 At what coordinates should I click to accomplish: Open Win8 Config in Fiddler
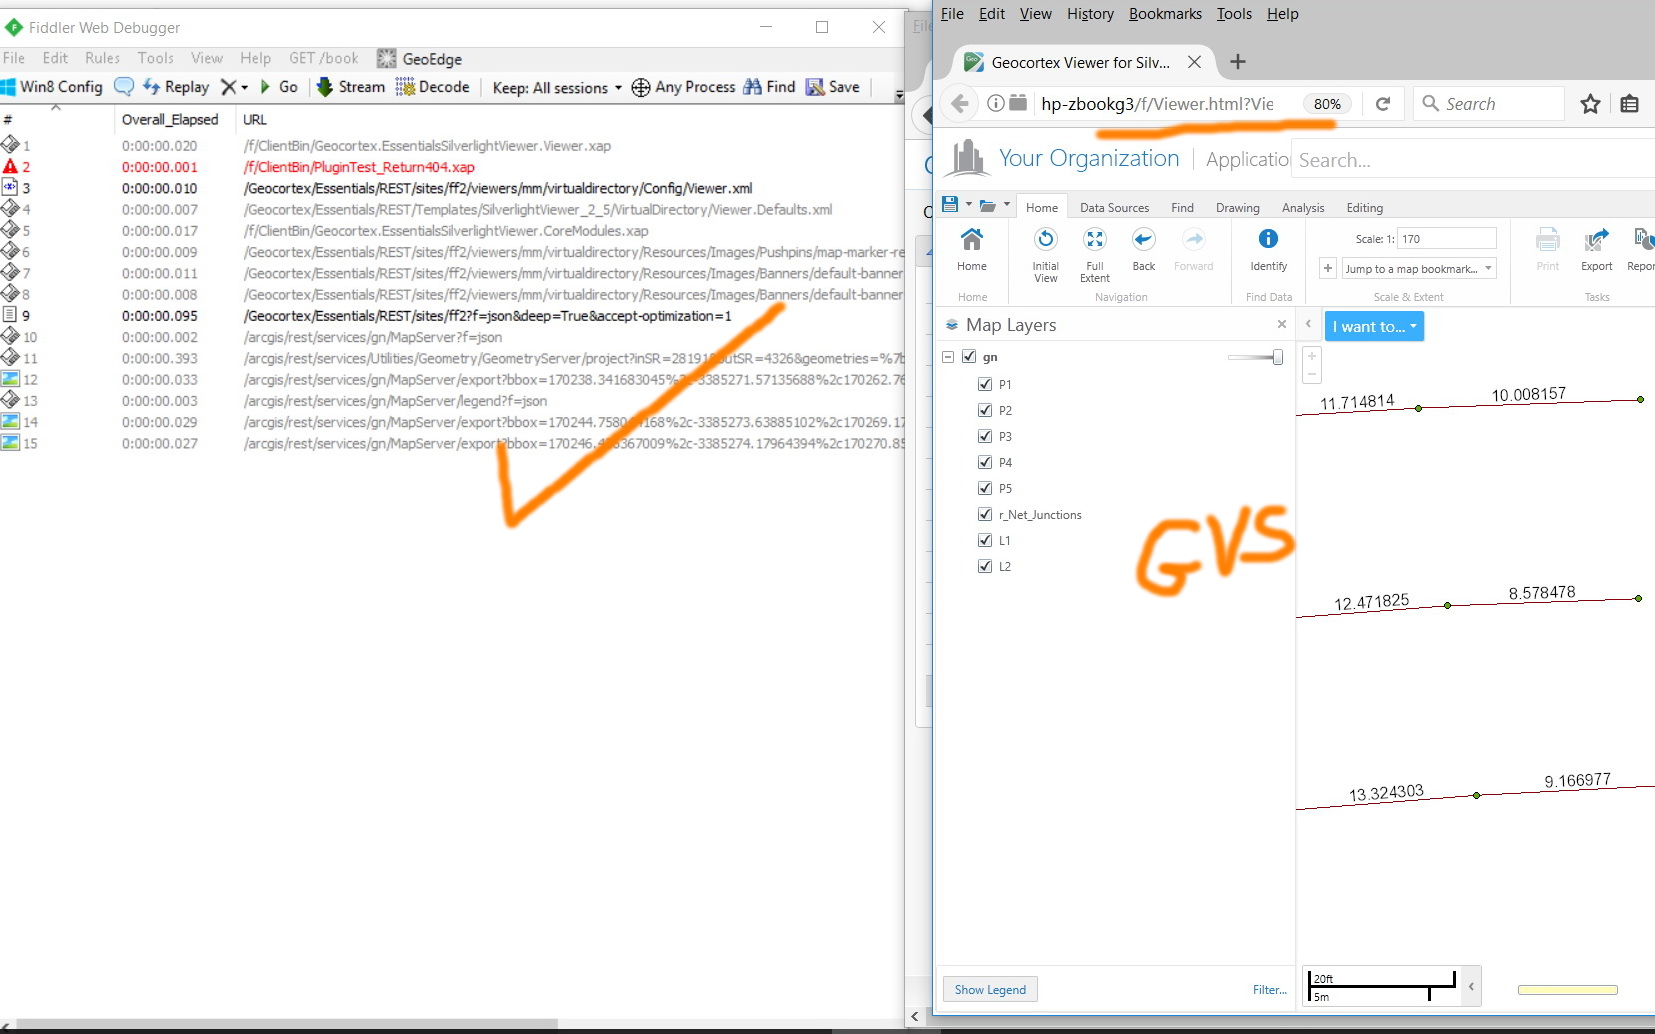[52, 87]
